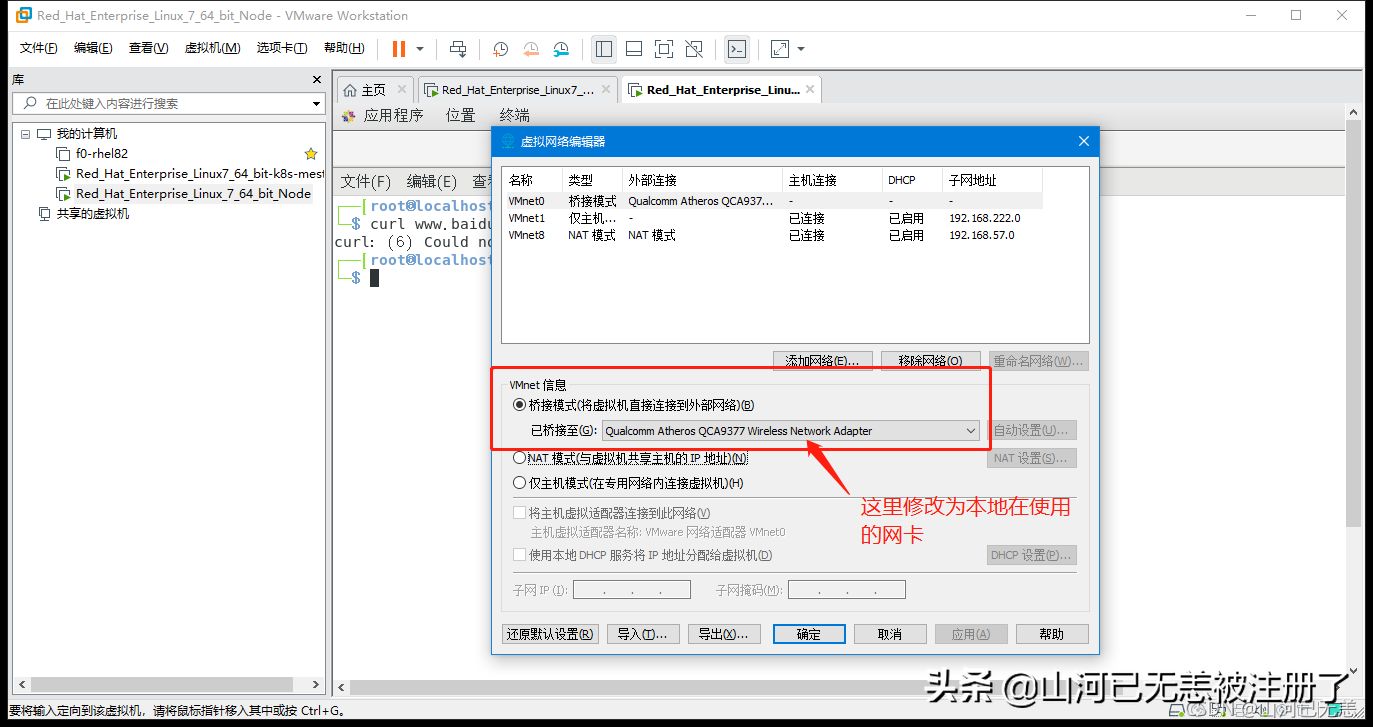Open the snapshot manager icon
1373x727 pixels.
pyautogui.click(x=561, y=48)
